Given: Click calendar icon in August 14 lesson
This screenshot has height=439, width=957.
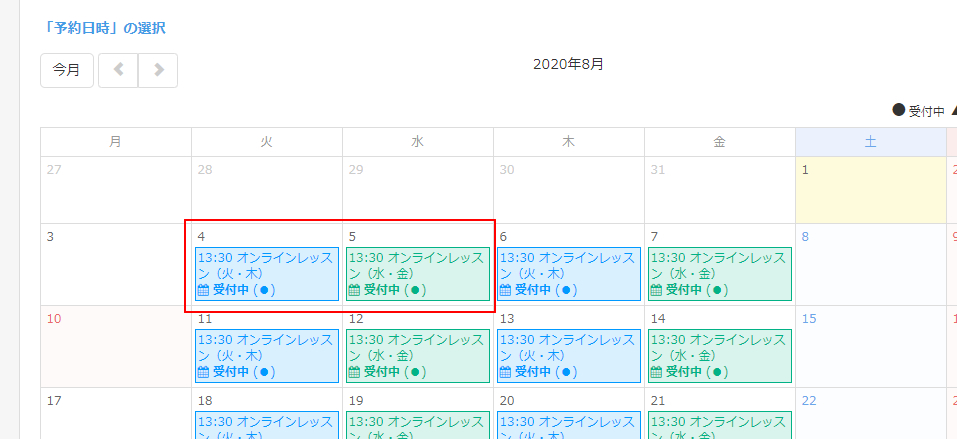Looking at the screenshot, I should tap(656, 372).
